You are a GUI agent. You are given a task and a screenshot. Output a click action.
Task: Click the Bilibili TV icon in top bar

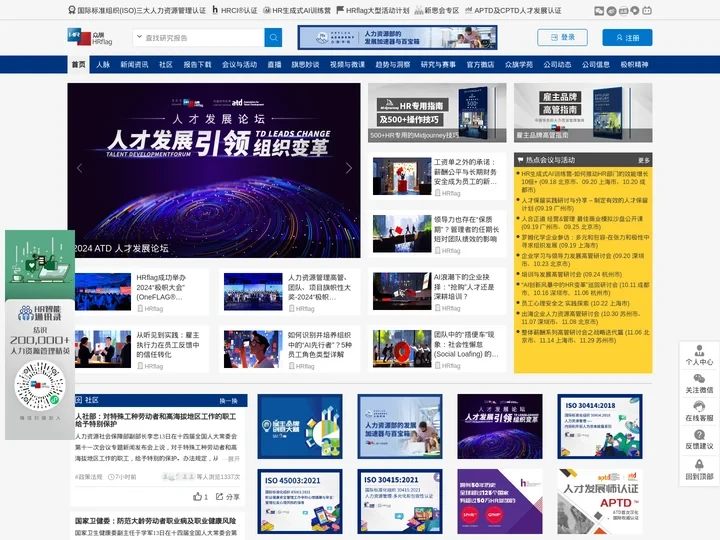click(x=647, y=11)
